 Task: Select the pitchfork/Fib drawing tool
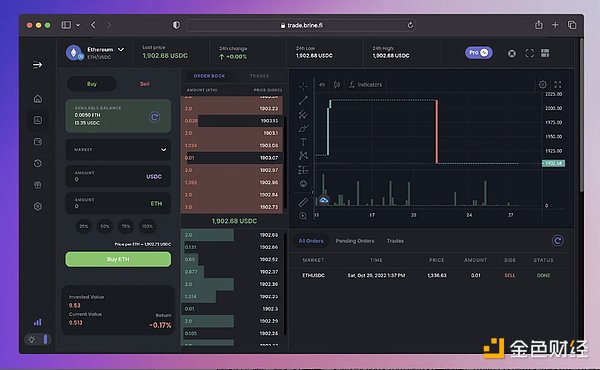(303, 114)
